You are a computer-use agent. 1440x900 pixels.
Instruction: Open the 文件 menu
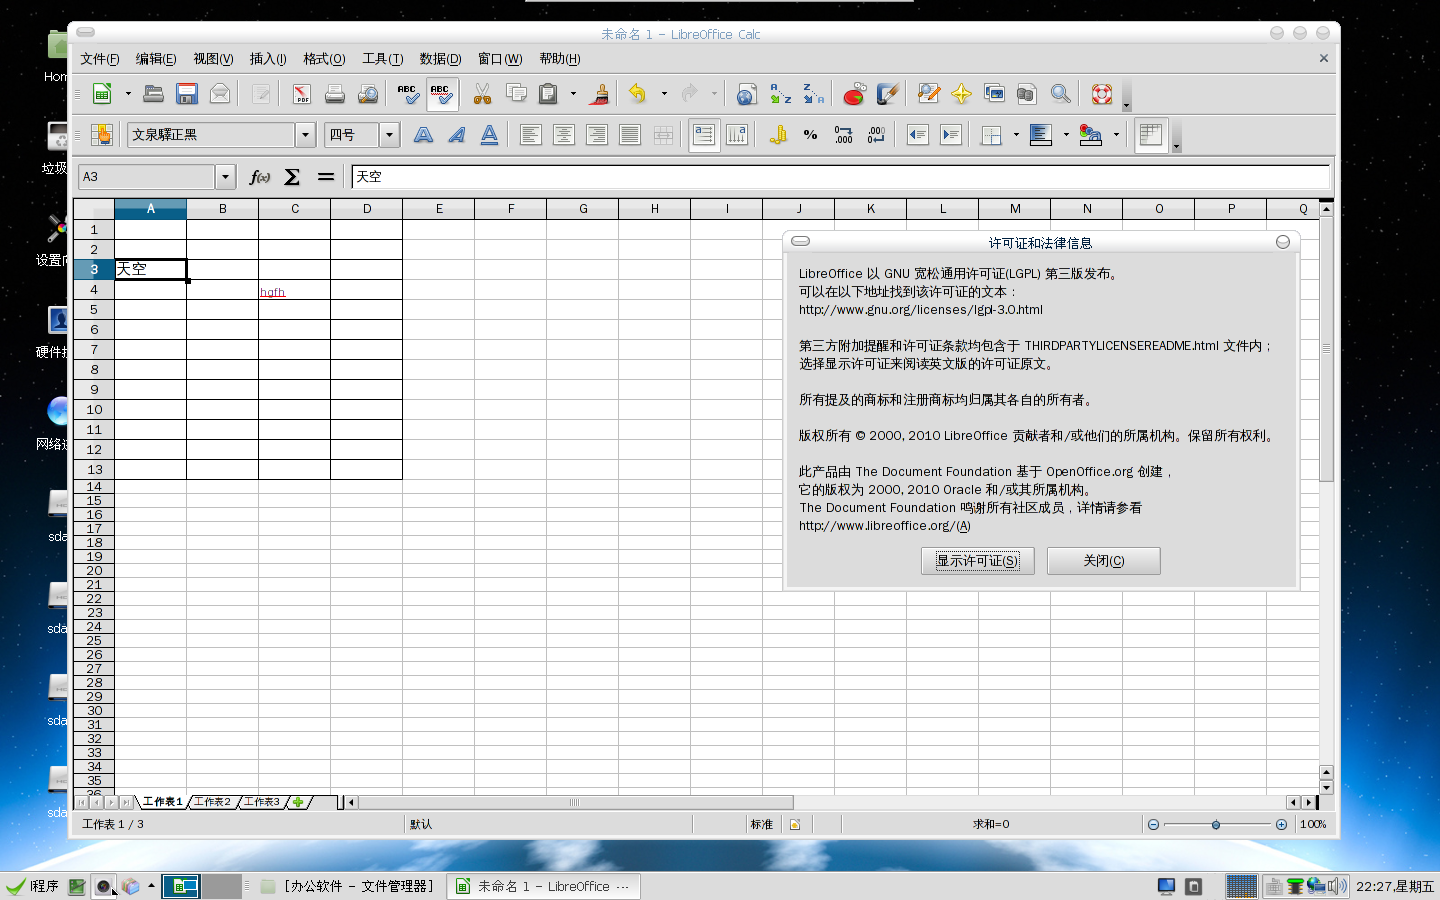100,59
